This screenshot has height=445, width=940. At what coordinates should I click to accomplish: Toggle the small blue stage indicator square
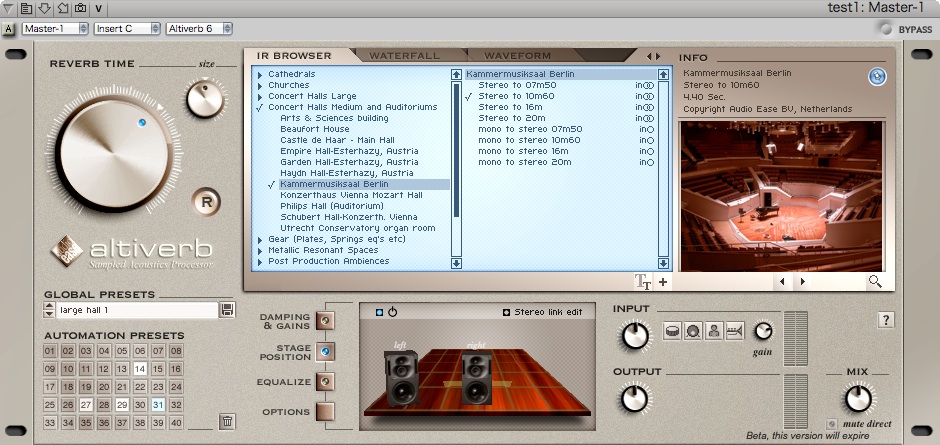click(x=379, y=312)
